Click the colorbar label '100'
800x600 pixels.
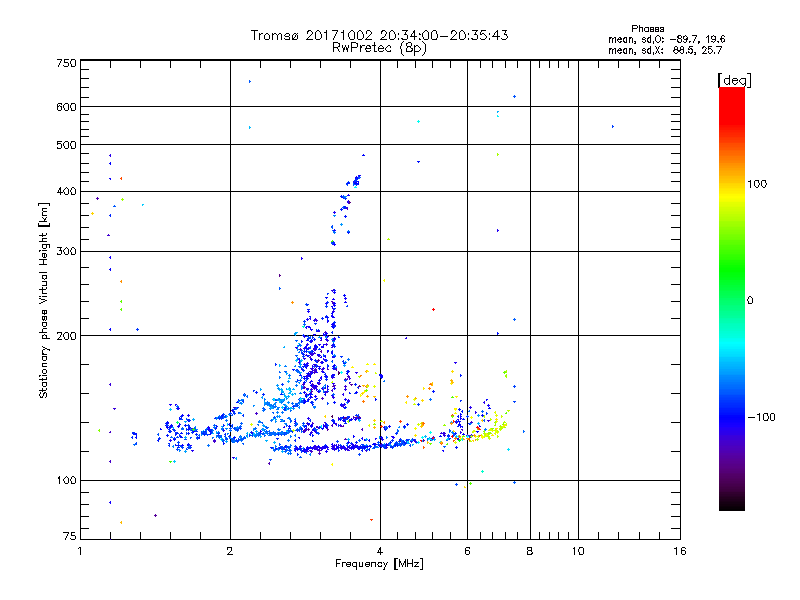(757, 184)
